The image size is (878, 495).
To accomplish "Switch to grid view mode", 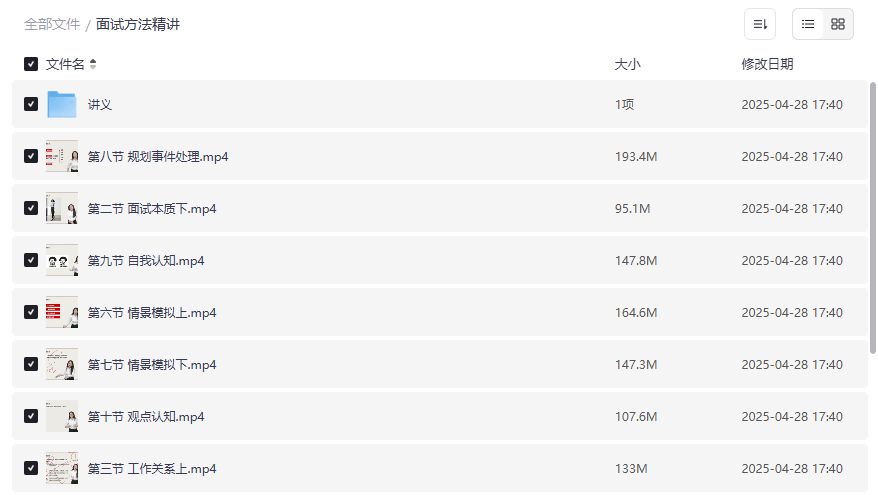I will pos(838,24).
